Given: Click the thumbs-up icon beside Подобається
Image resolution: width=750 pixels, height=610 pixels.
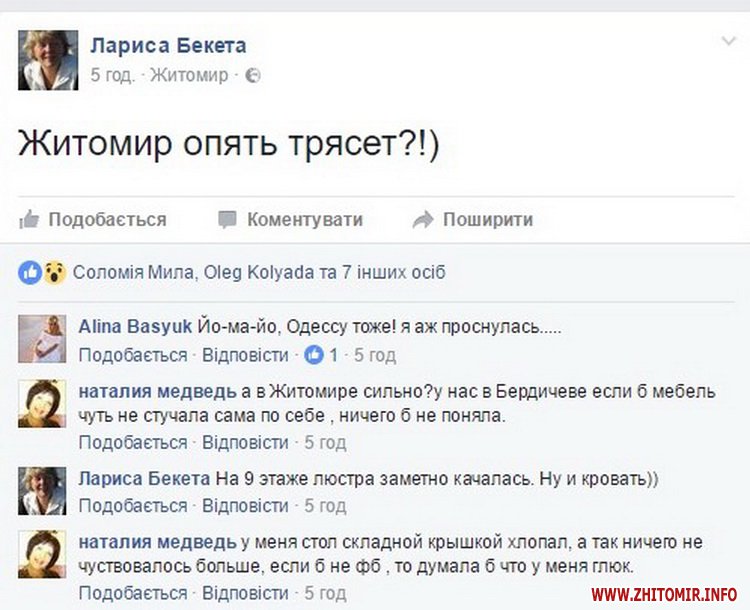Looking at the screenshot, I should 29,219.
